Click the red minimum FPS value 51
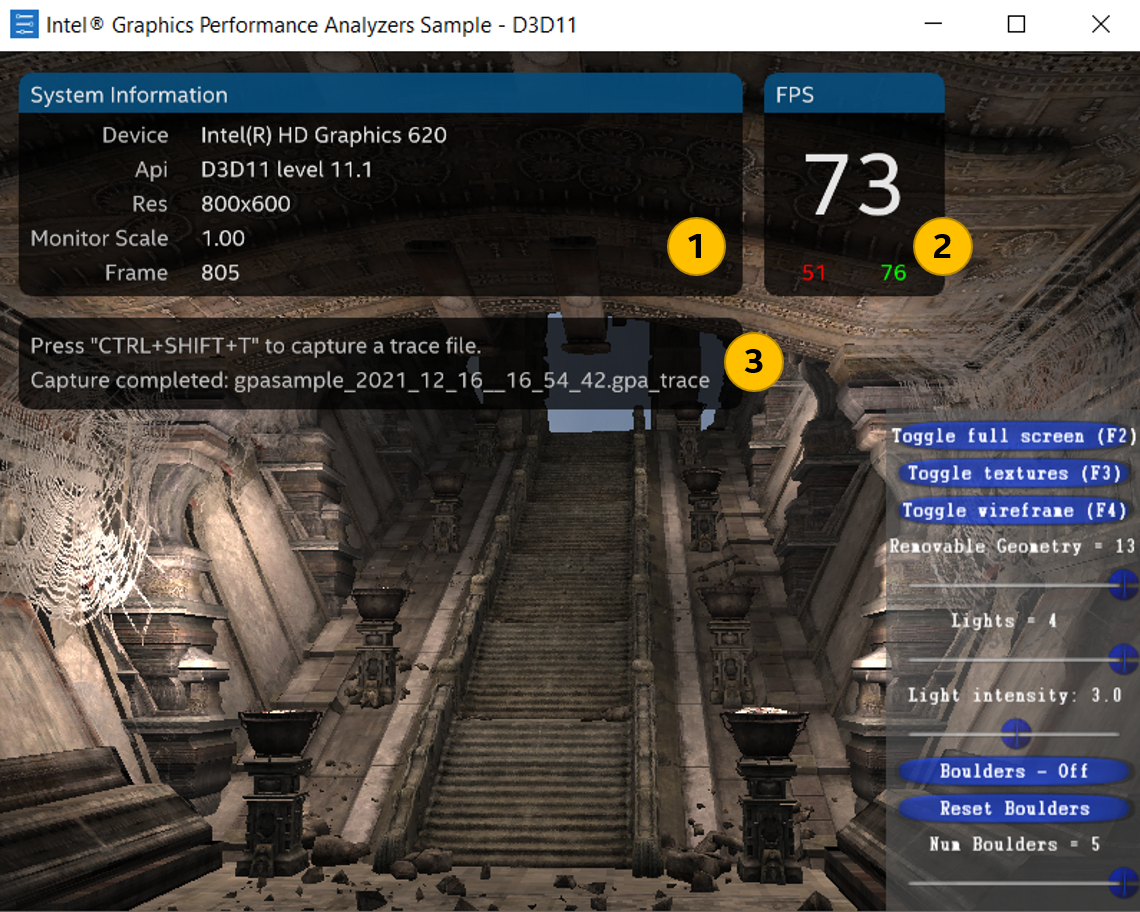This screenshot has width=1140, height=912. tap(814, 273)
